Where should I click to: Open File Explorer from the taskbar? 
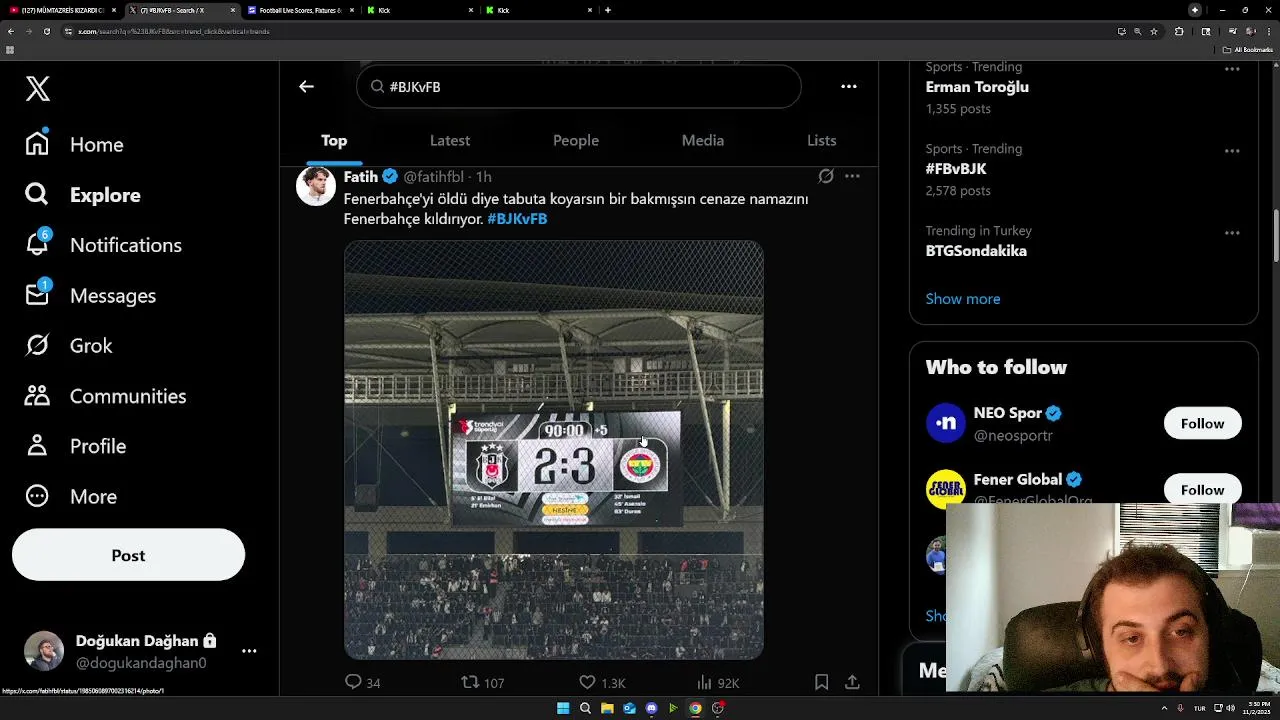[607, 708]
